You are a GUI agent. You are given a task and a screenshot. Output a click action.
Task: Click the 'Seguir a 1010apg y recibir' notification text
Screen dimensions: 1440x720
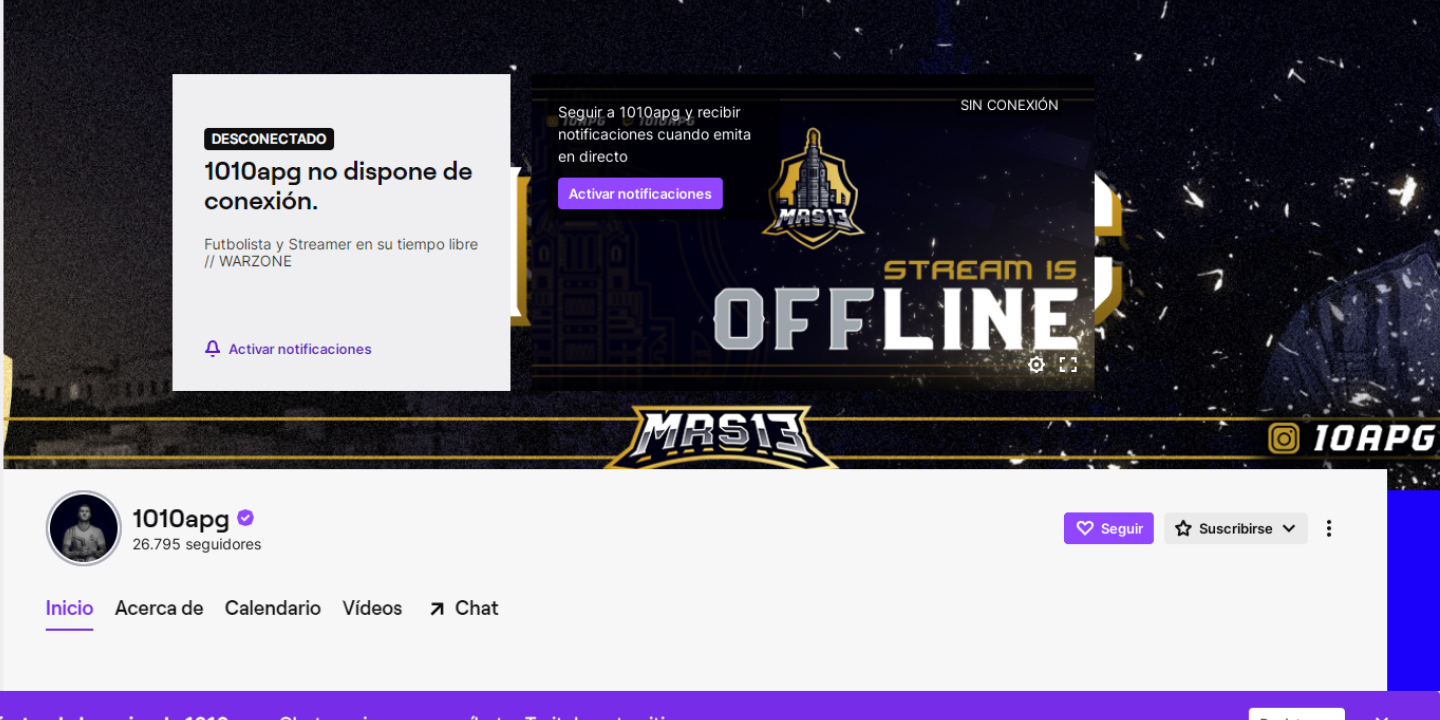click(654, 134)
